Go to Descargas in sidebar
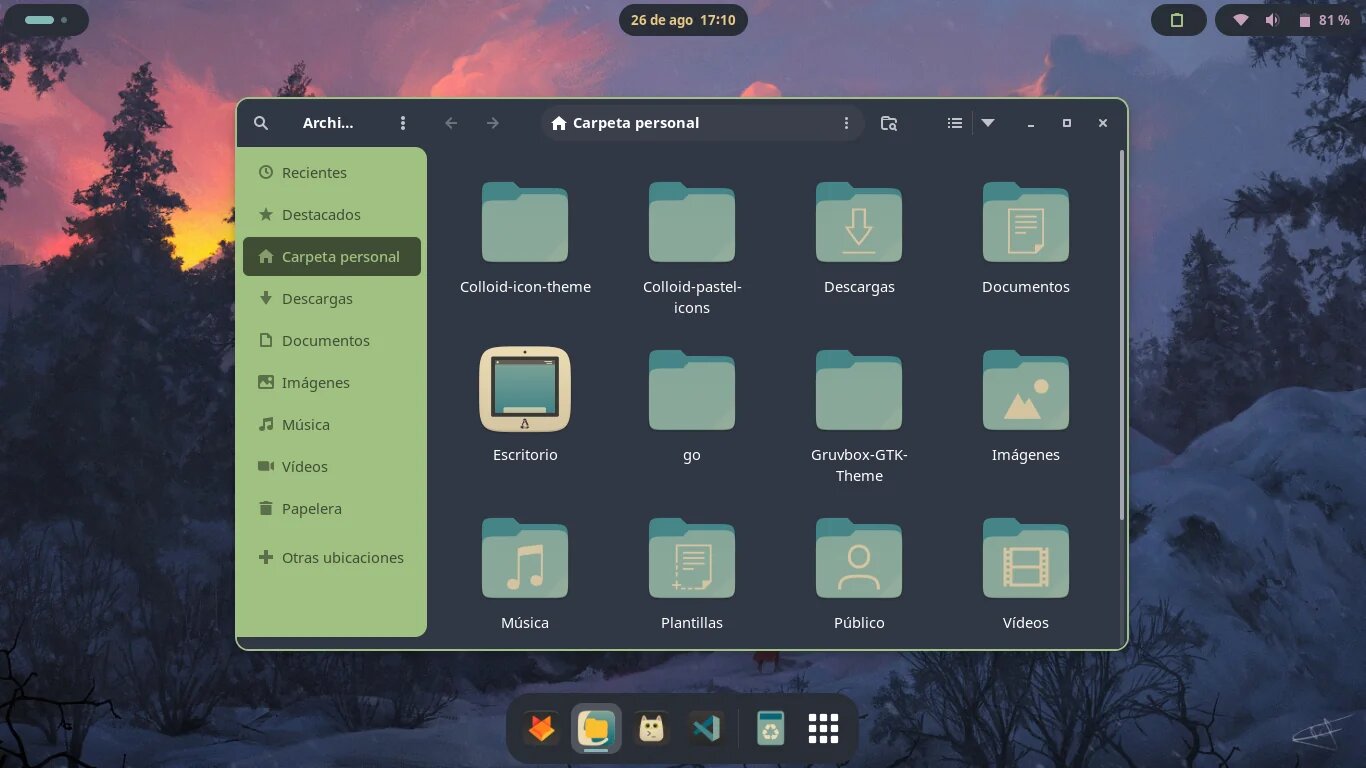 [x=332, y=299]
